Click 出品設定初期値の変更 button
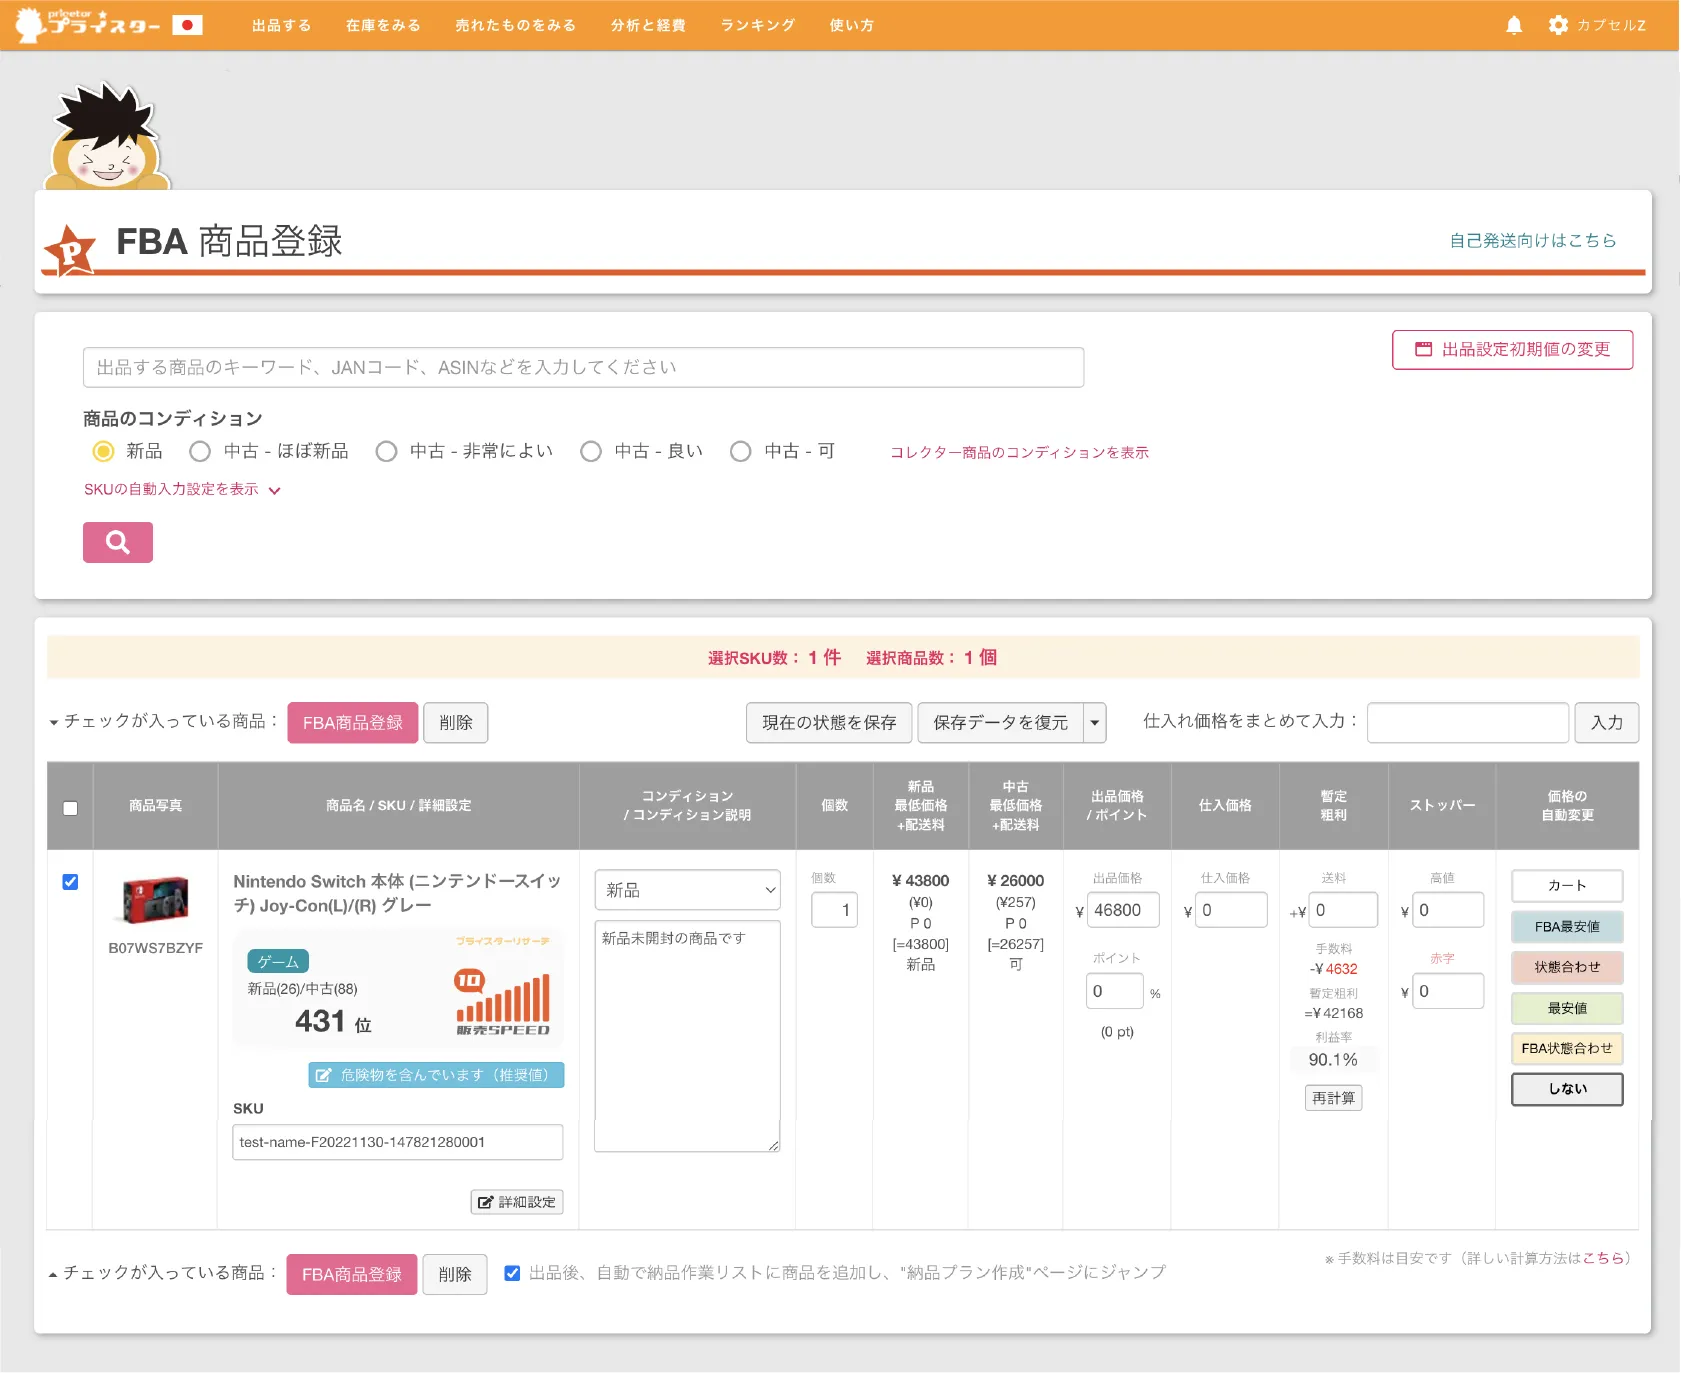 click(1512, 350)
